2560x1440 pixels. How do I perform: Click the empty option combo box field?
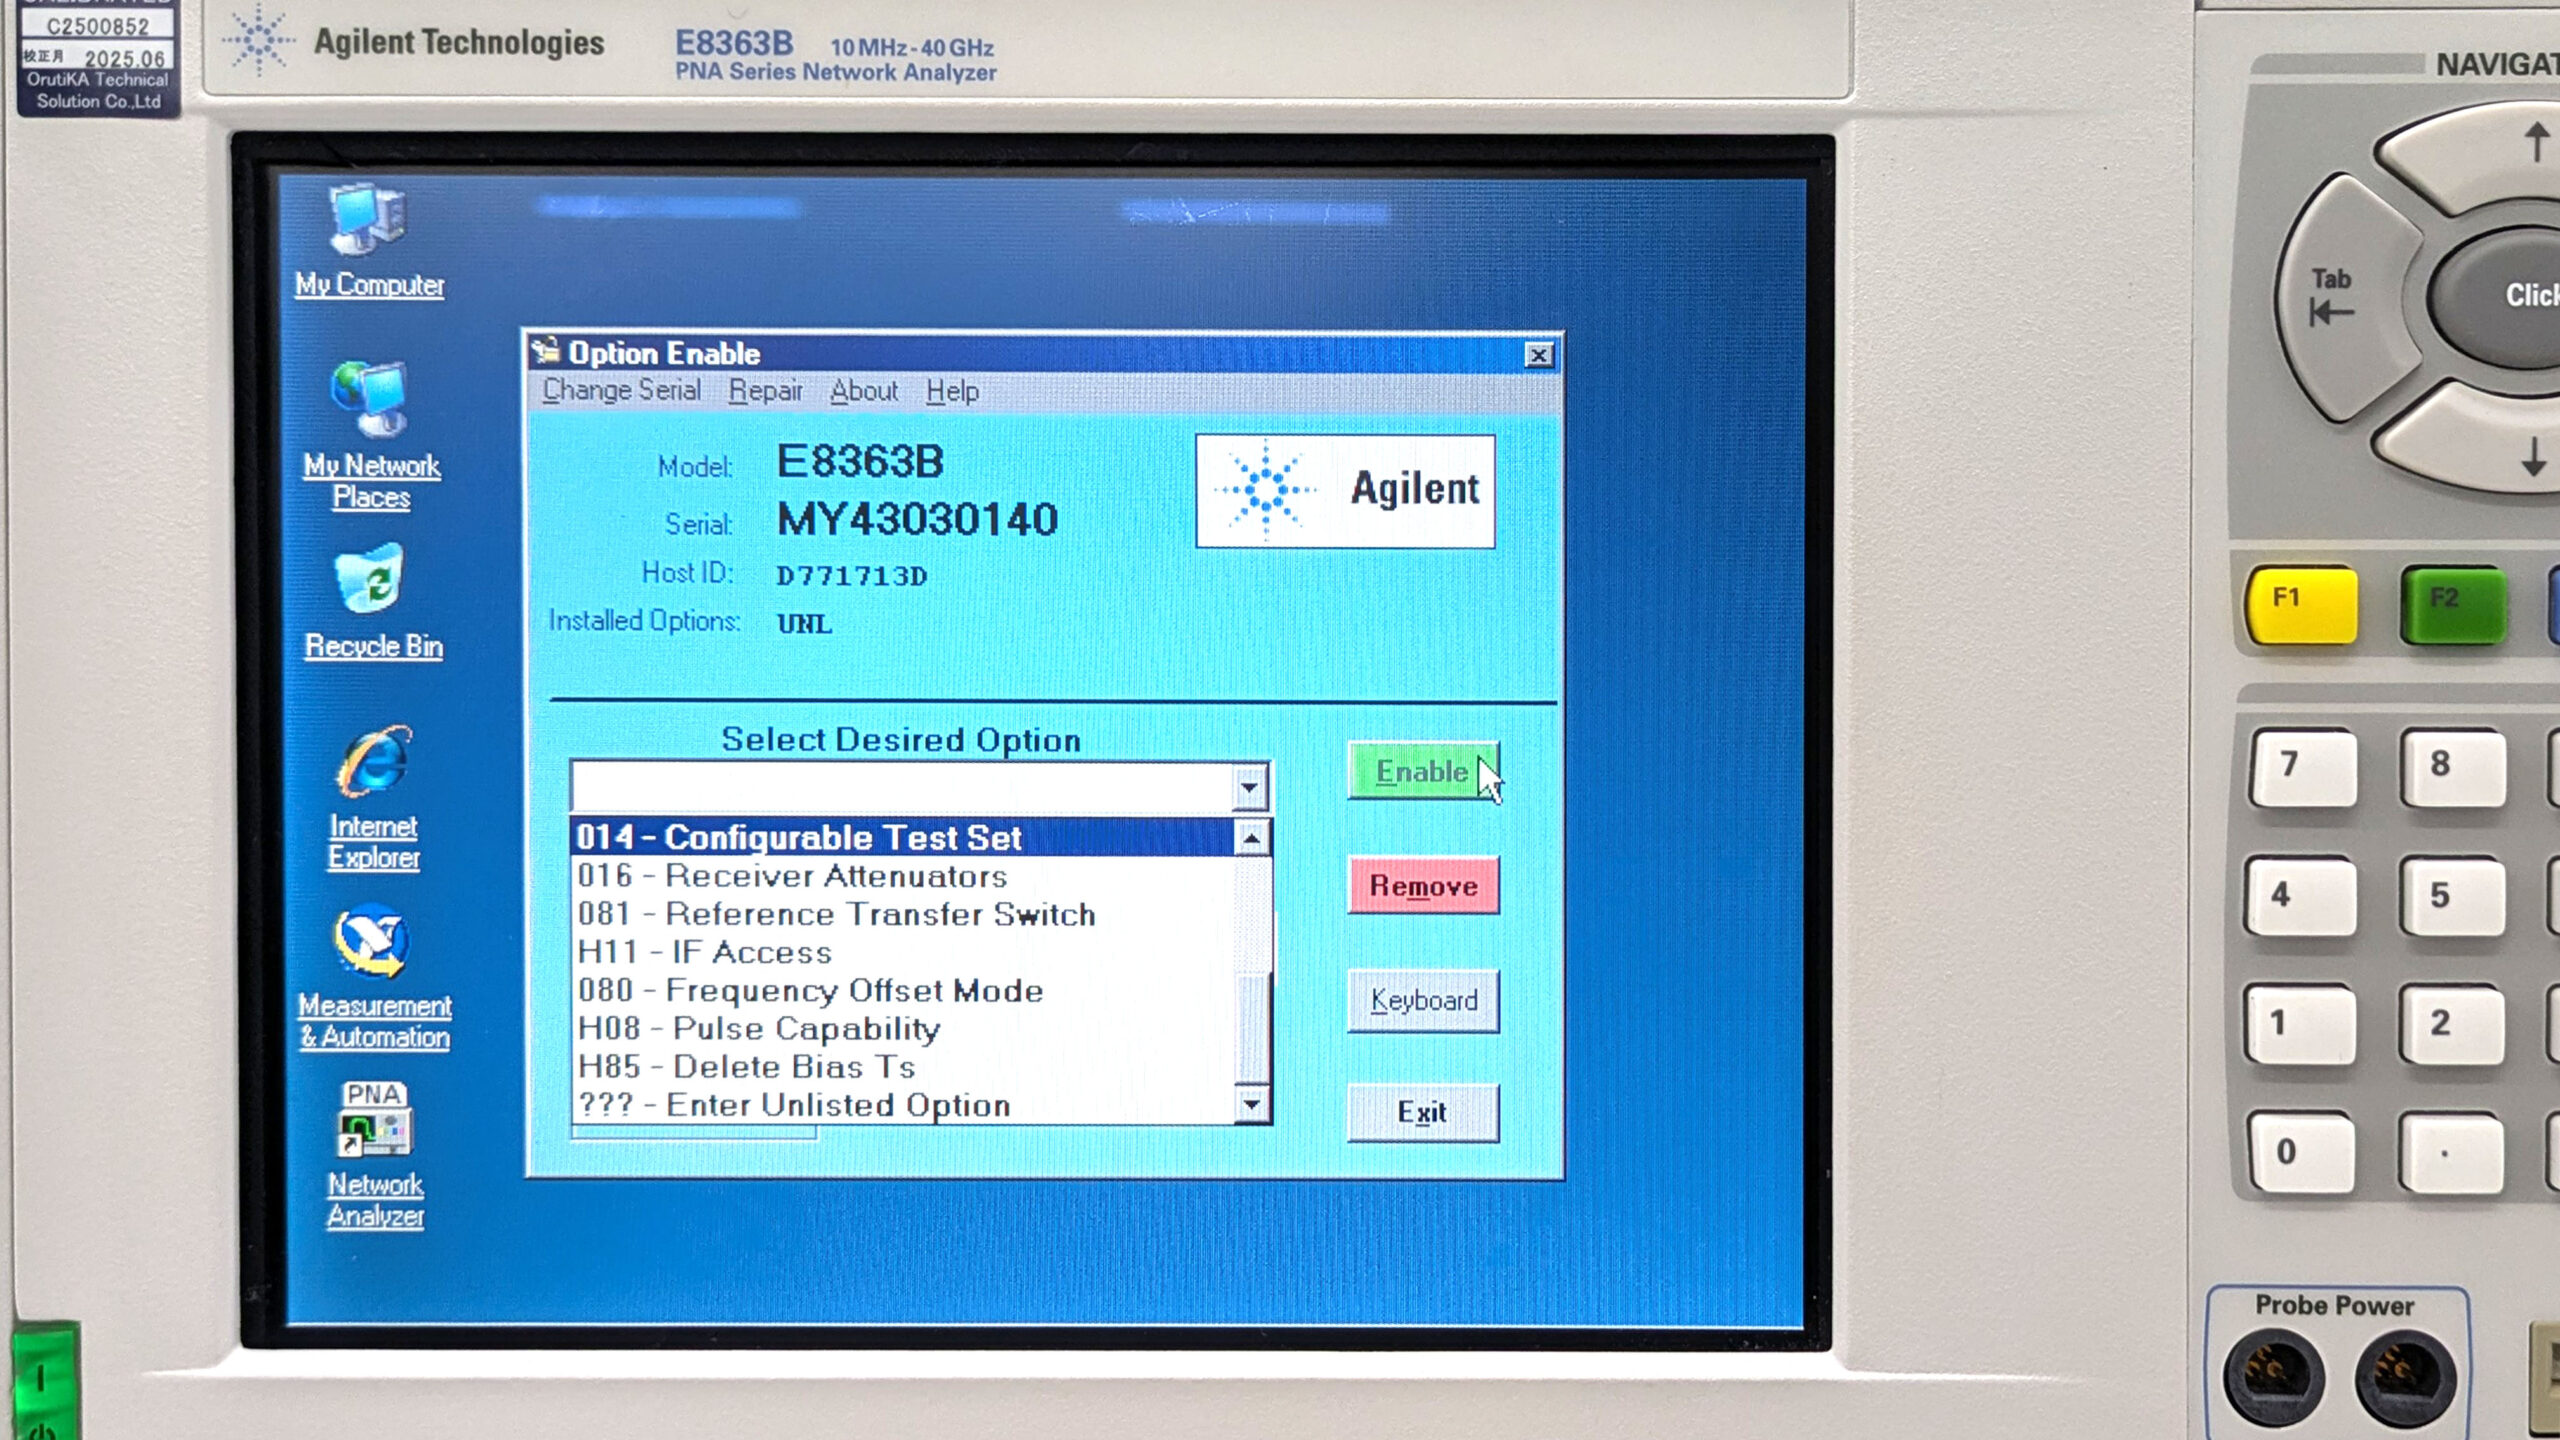[x=900, y=788]
